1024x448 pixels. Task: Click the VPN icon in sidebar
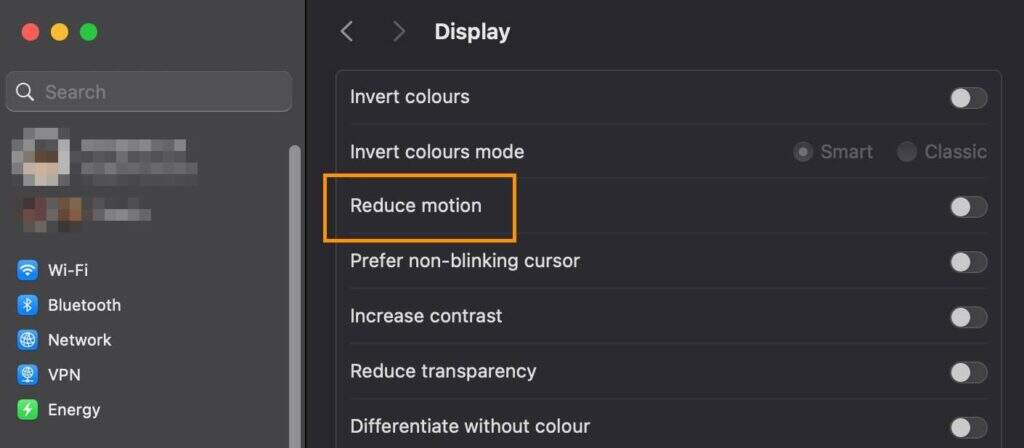(x=28, y=375)
